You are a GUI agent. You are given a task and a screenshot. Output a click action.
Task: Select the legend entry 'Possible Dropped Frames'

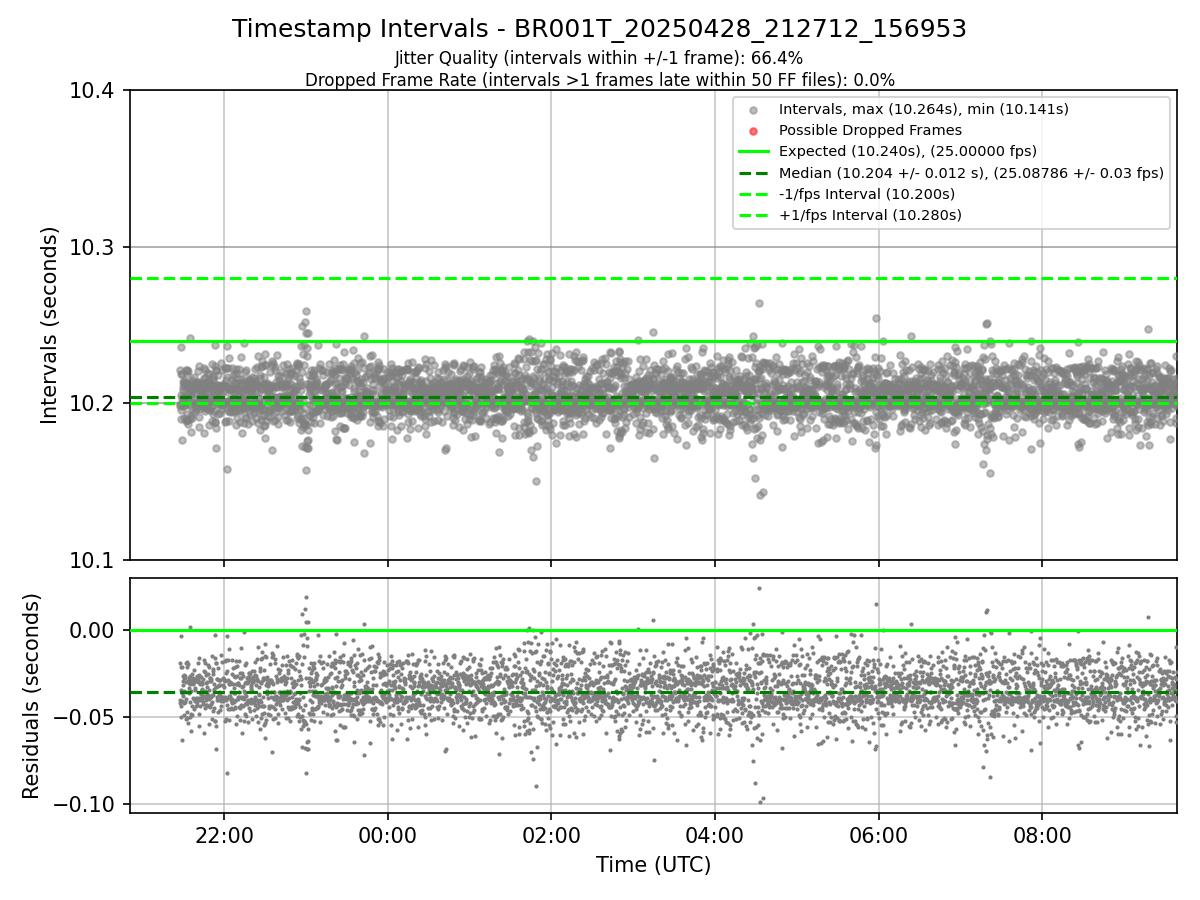tap(870, 130)
